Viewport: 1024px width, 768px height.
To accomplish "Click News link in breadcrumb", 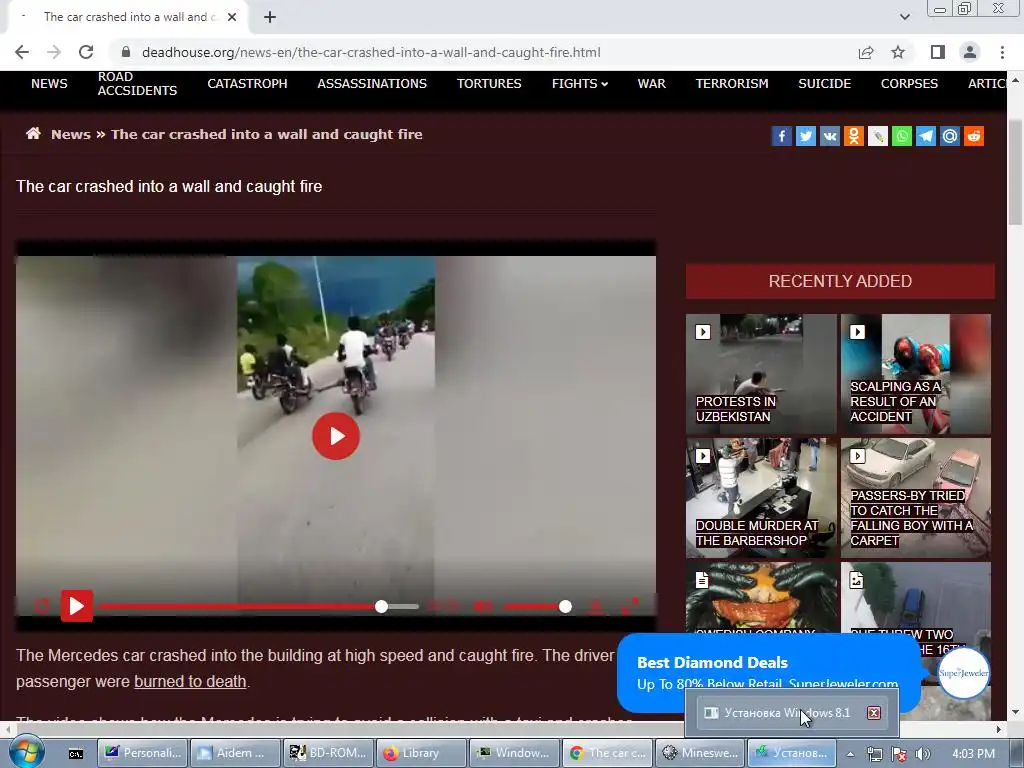I will 71,134.
